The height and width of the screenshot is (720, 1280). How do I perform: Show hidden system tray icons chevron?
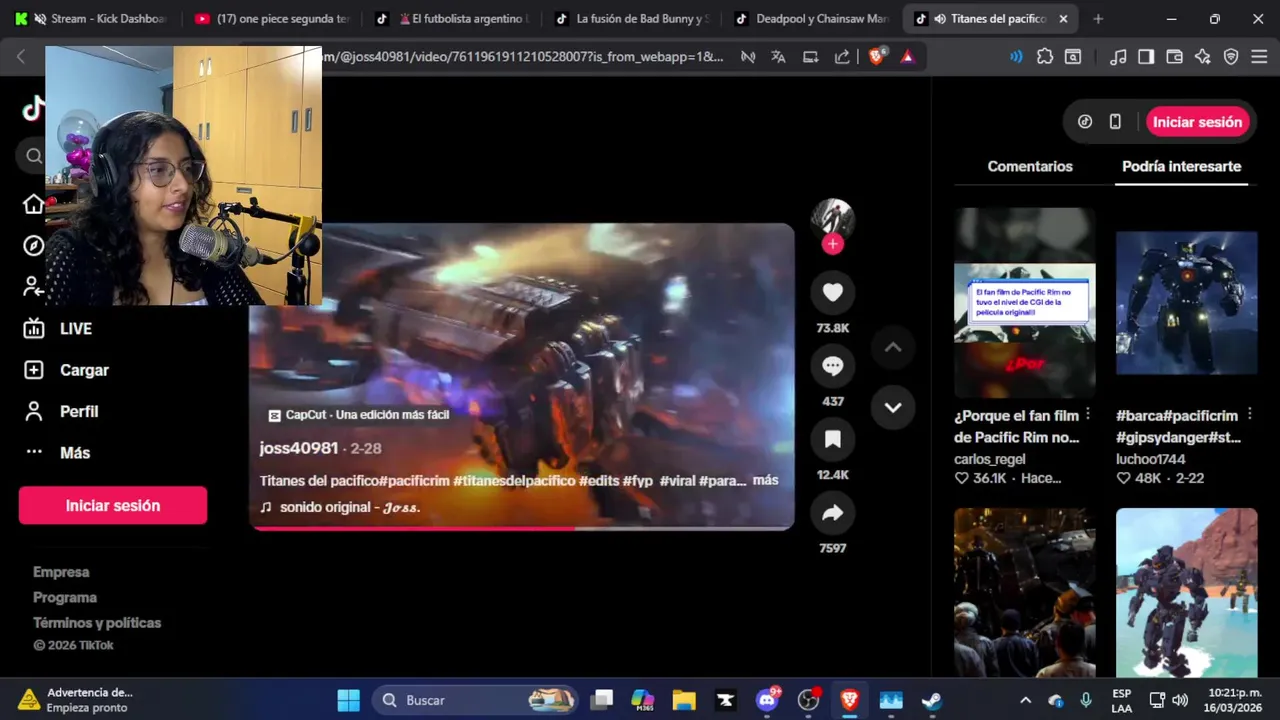tap(1025, 700)
